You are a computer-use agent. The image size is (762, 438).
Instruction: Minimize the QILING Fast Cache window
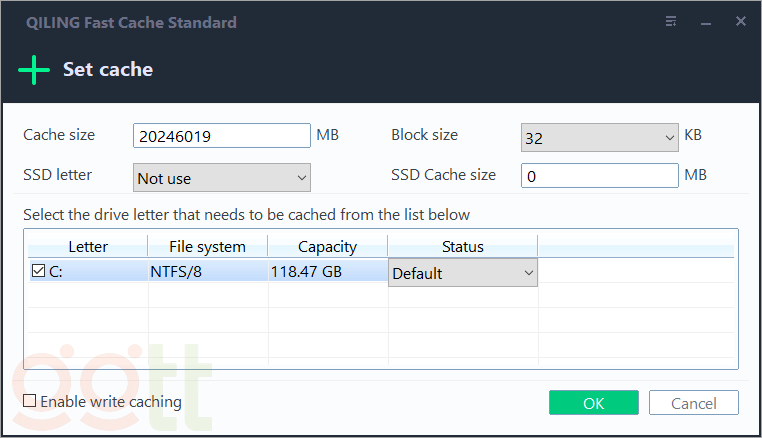tap(705, 21)
